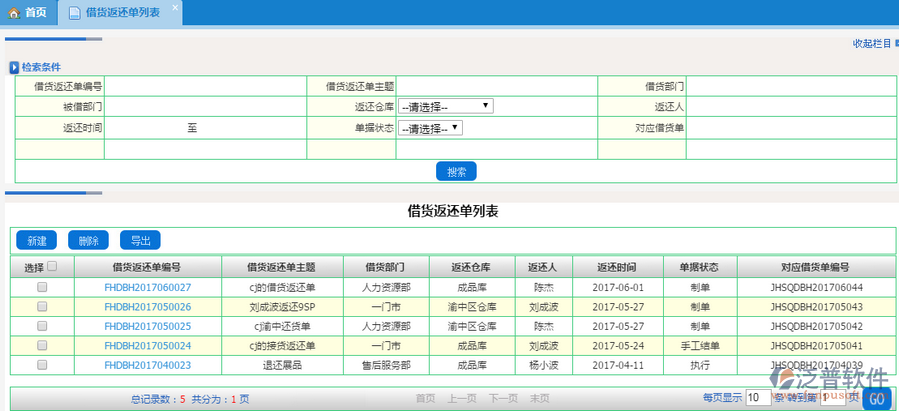Viewport: 899px width, 411px height.
Task: Click the 删除 button
Action: point(88,241)
